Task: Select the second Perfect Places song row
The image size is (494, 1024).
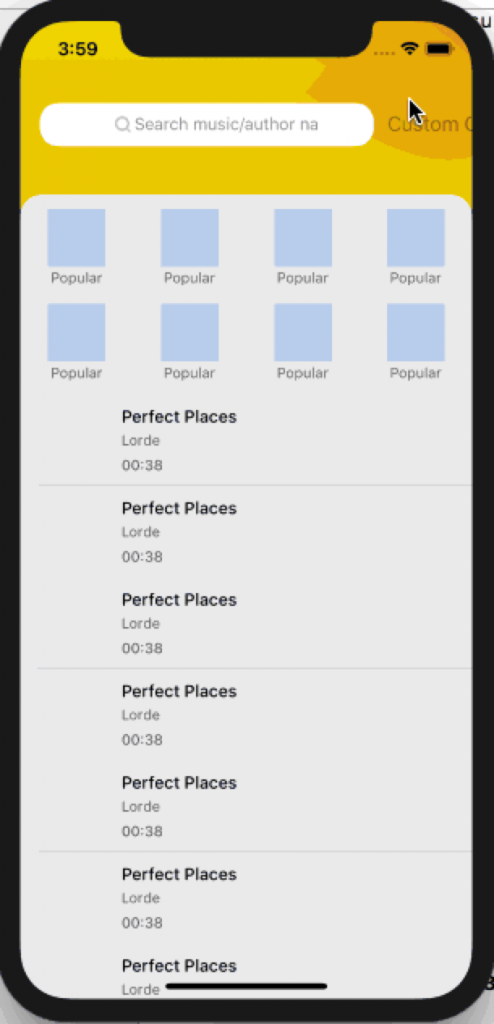Action: (x=255, y=532)
